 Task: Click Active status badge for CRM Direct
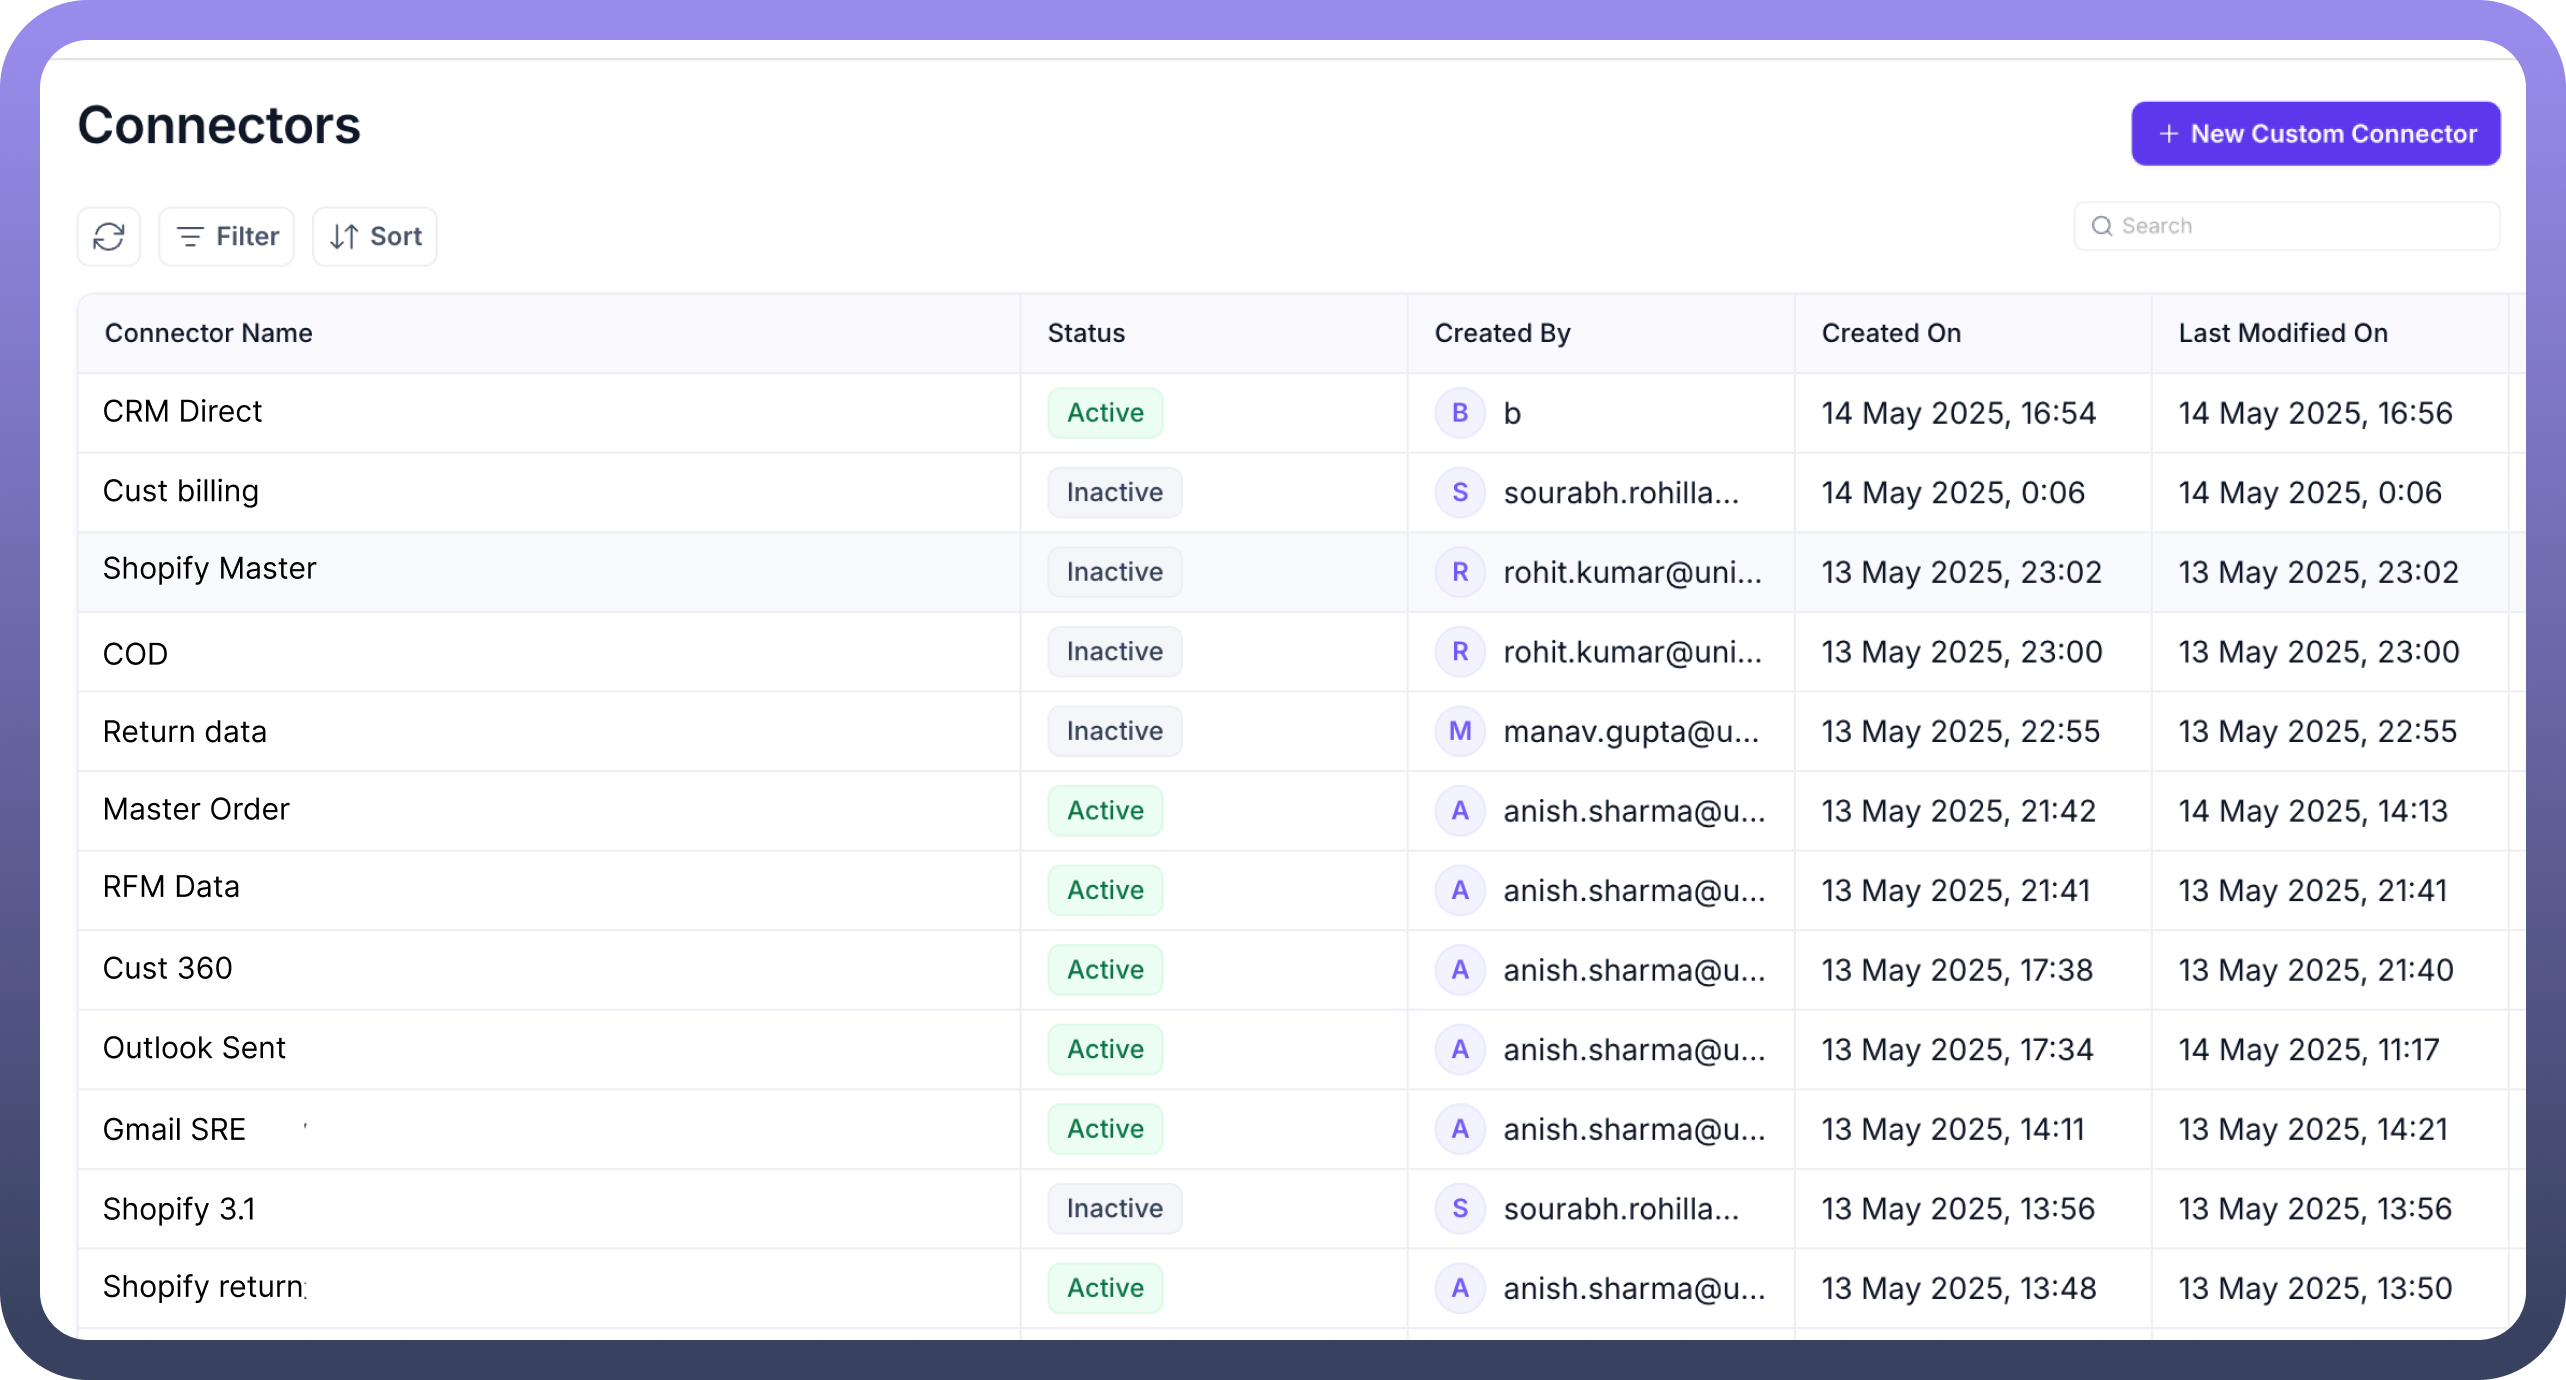pyautogui.click(x=1105, y=413)
